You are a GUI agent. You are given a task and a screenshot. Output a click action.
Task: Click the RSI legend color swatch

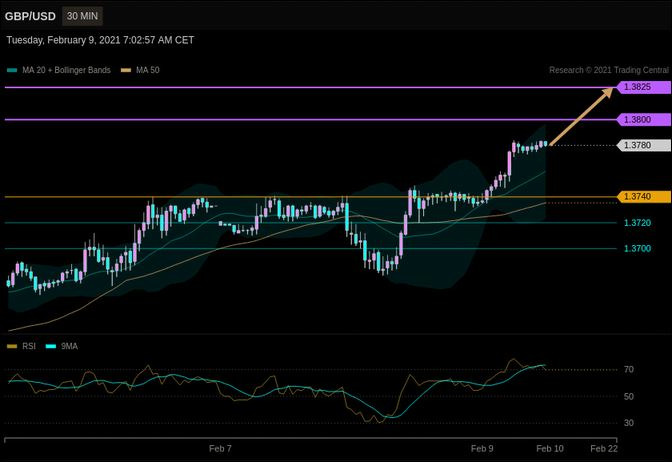(x=12, y=347)
